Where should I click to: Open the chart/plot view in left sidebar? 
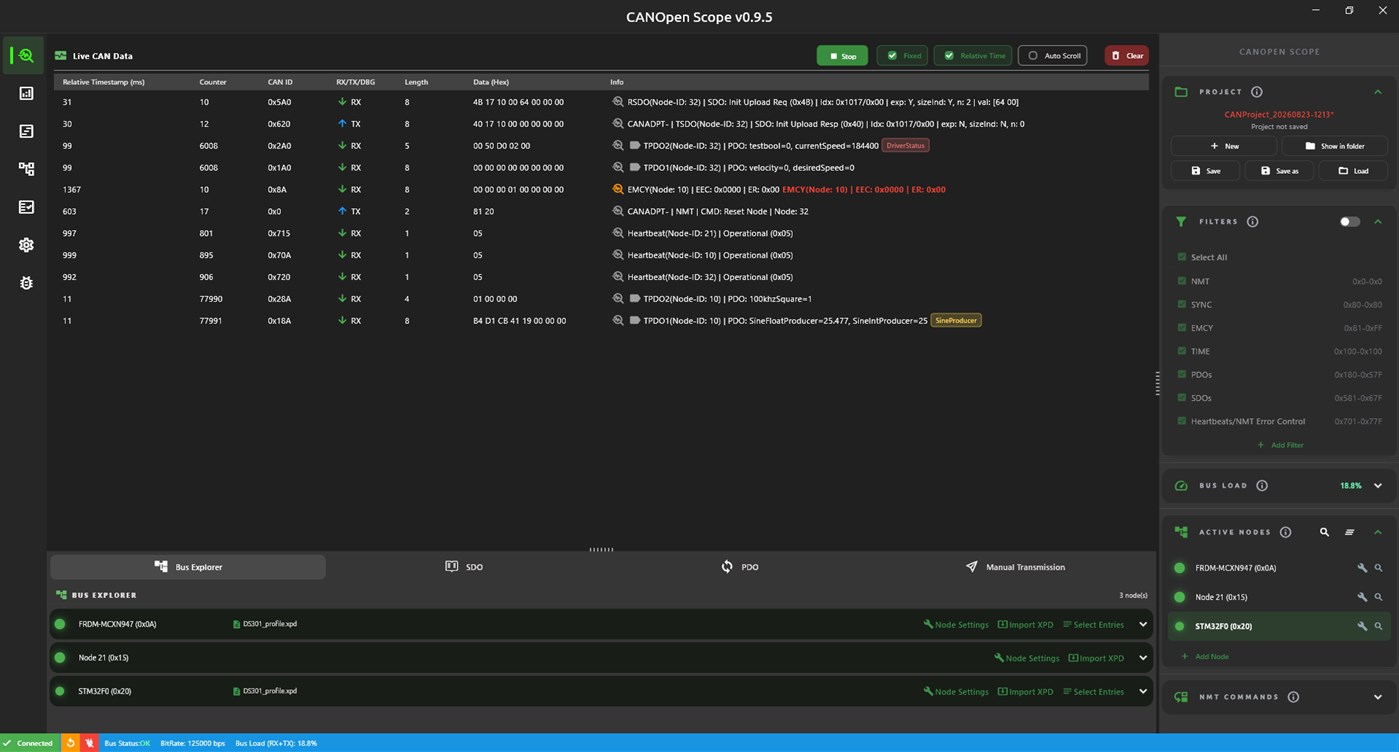[x=26, y=93]
